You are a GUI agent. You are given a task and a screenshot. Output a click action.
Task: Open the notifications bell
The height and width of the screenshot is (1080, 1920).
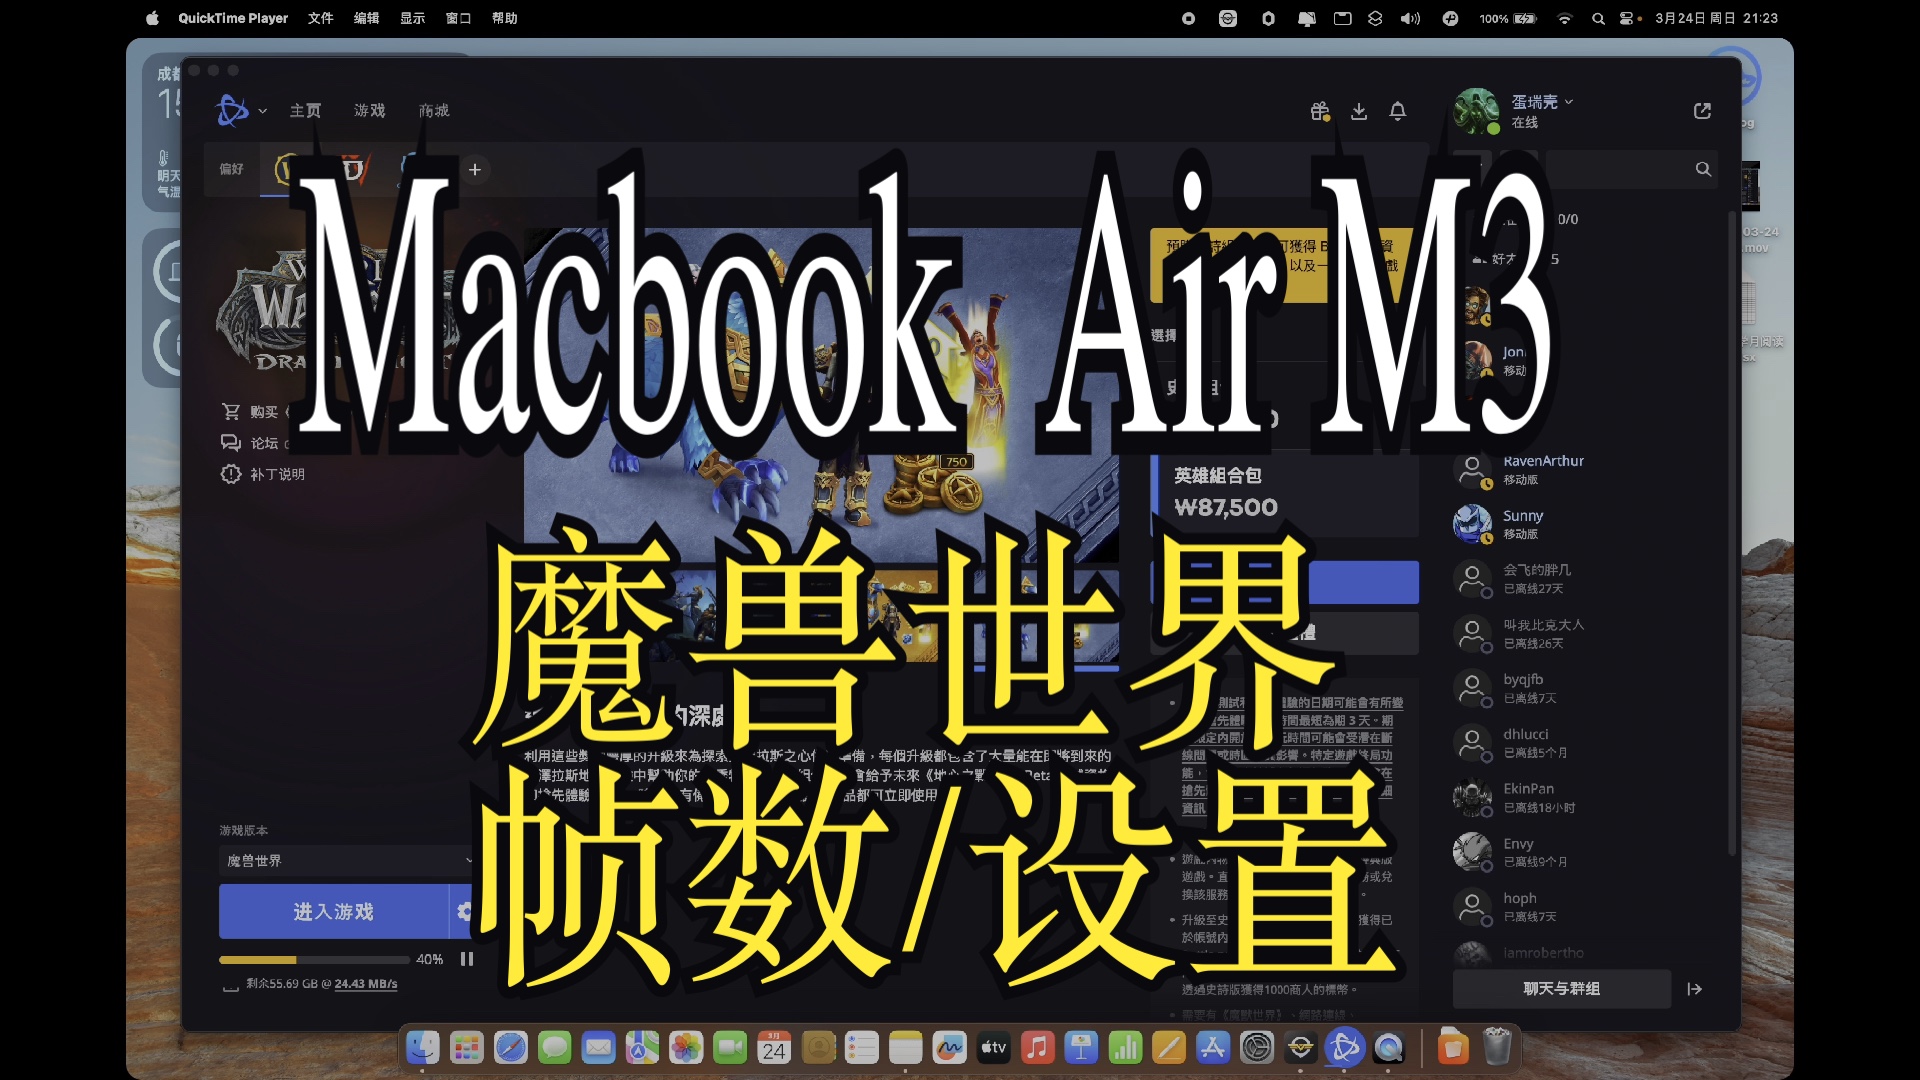tap(1398, 111)
